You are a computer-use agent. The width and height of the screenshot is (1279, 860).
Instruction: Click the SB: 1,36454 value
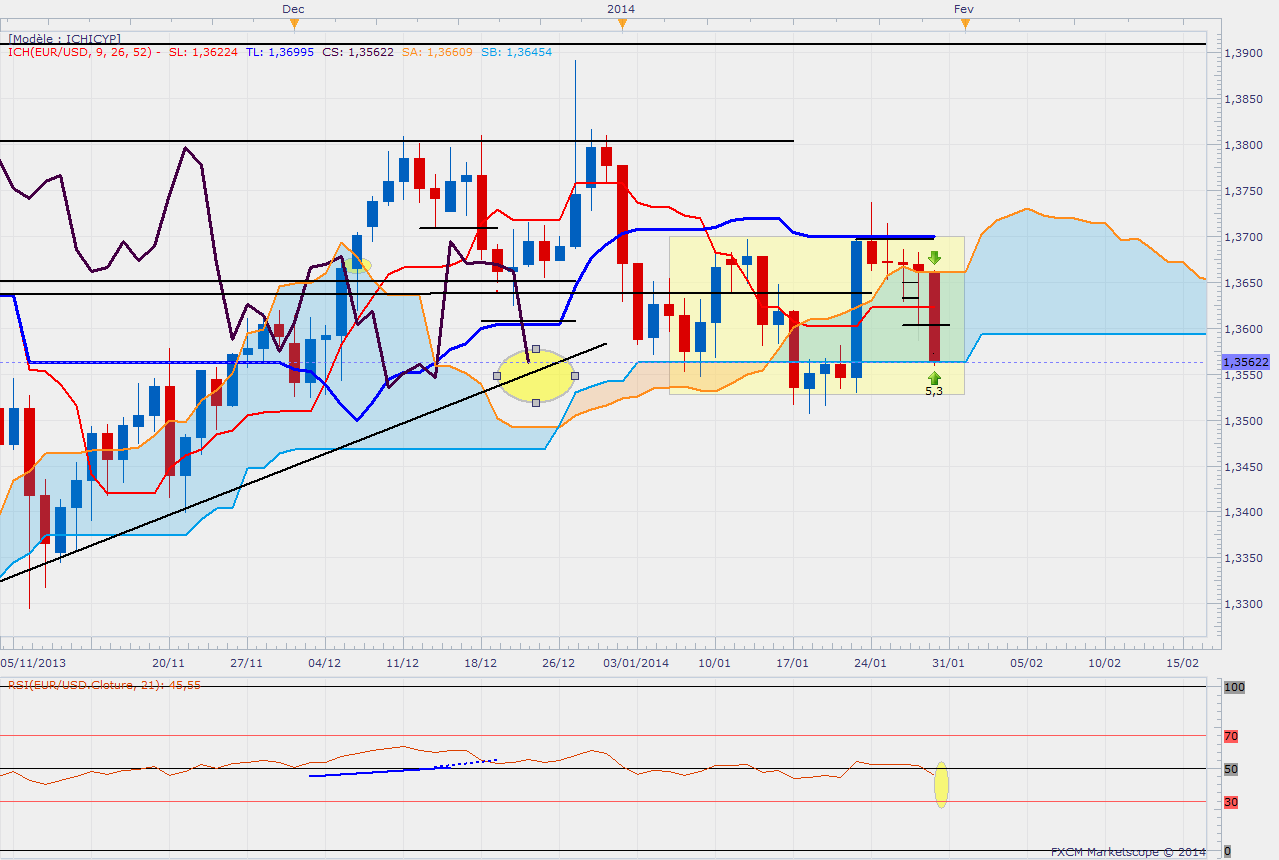tap(514, 51)
